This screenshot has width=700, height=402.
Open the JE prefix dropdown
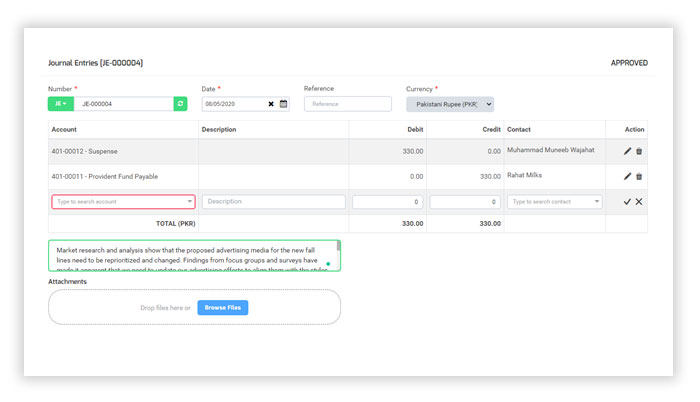pyautogui.click(x=60, y=103)
